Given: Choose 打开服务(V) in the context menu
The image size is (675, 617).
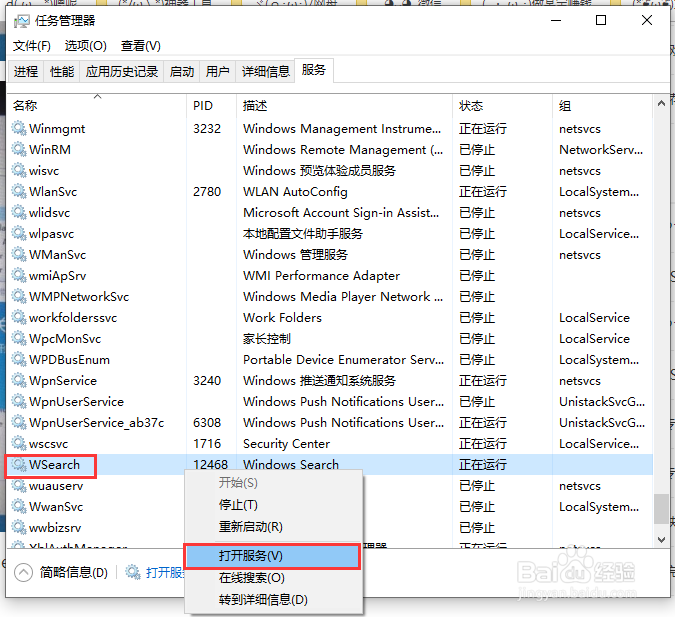Looking at the screenshot, I should [272, 556].
